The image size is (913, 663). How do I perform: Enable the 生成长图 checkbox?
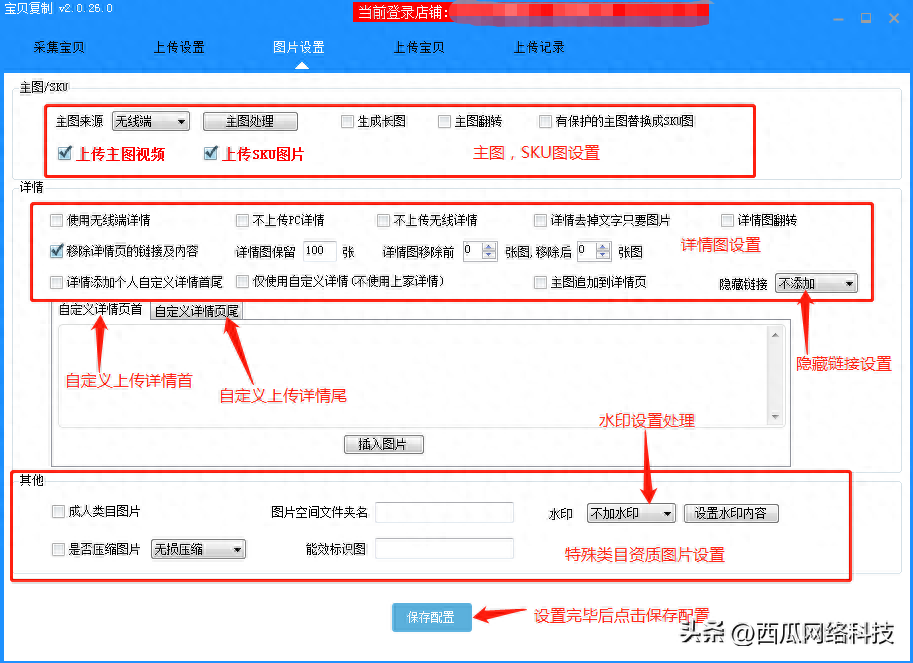[348, 121]
